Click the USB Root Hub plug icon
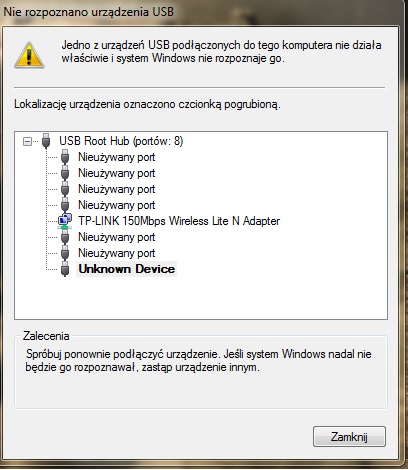The image size is (408, 470). (46, 141)
